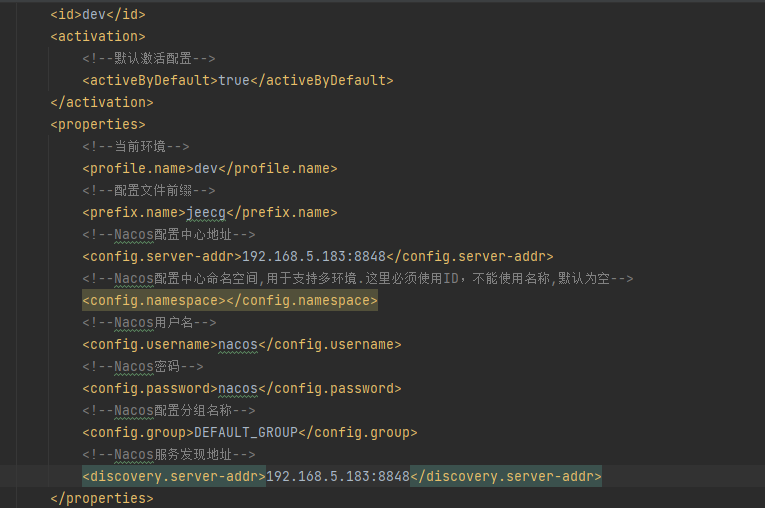Click the closing activation tag
The width and height of the screenshot is (765, 508).
coord(101,102)
